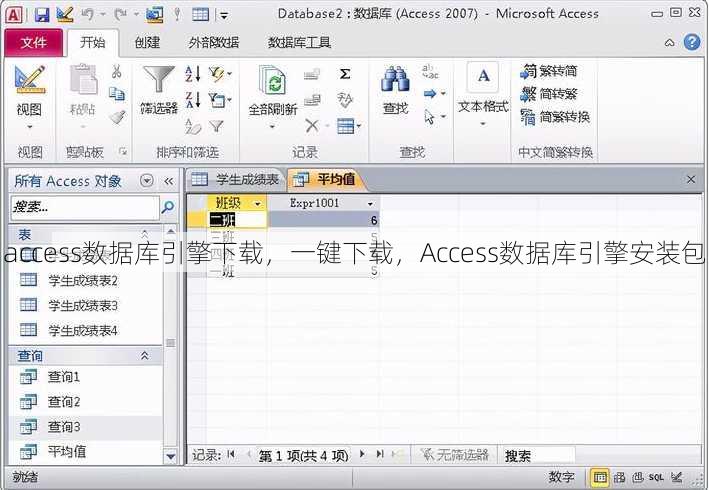This screenshot has width=709, height=490.
Task: Remove sort with the eraser A-Z icon
Action: [x=193, y=126]
